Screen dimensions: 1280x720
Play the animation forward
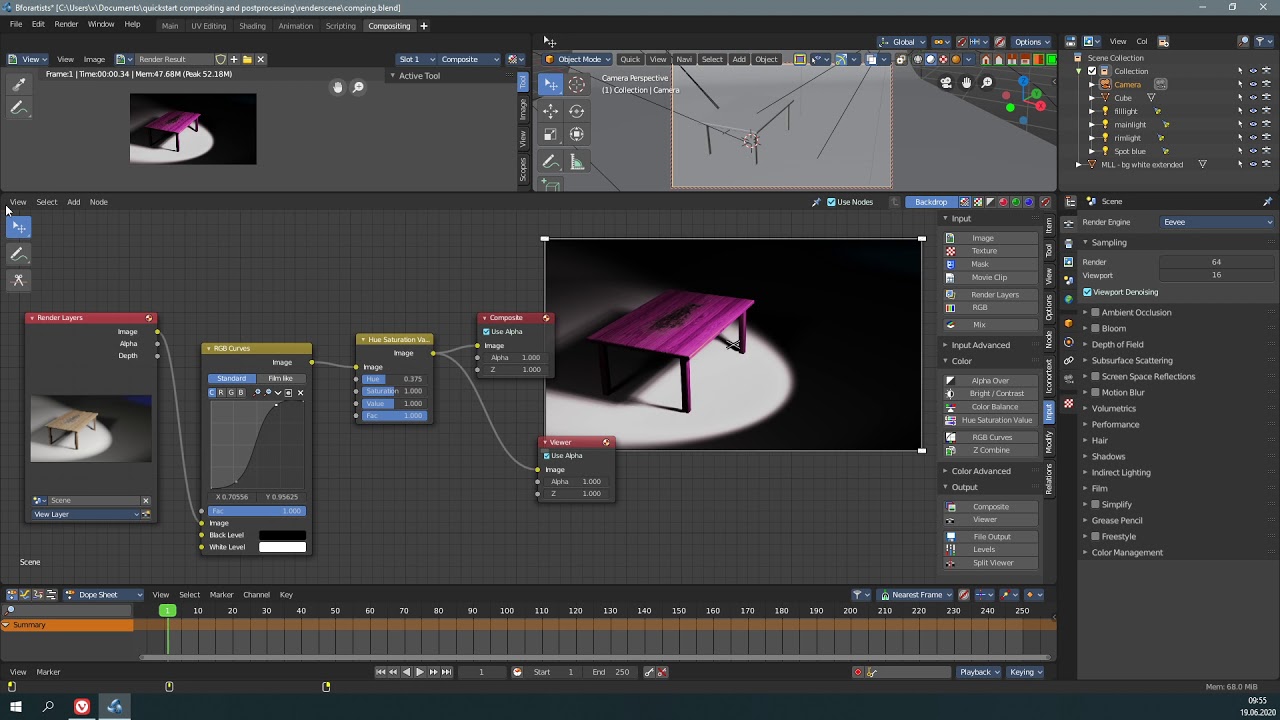419,672
